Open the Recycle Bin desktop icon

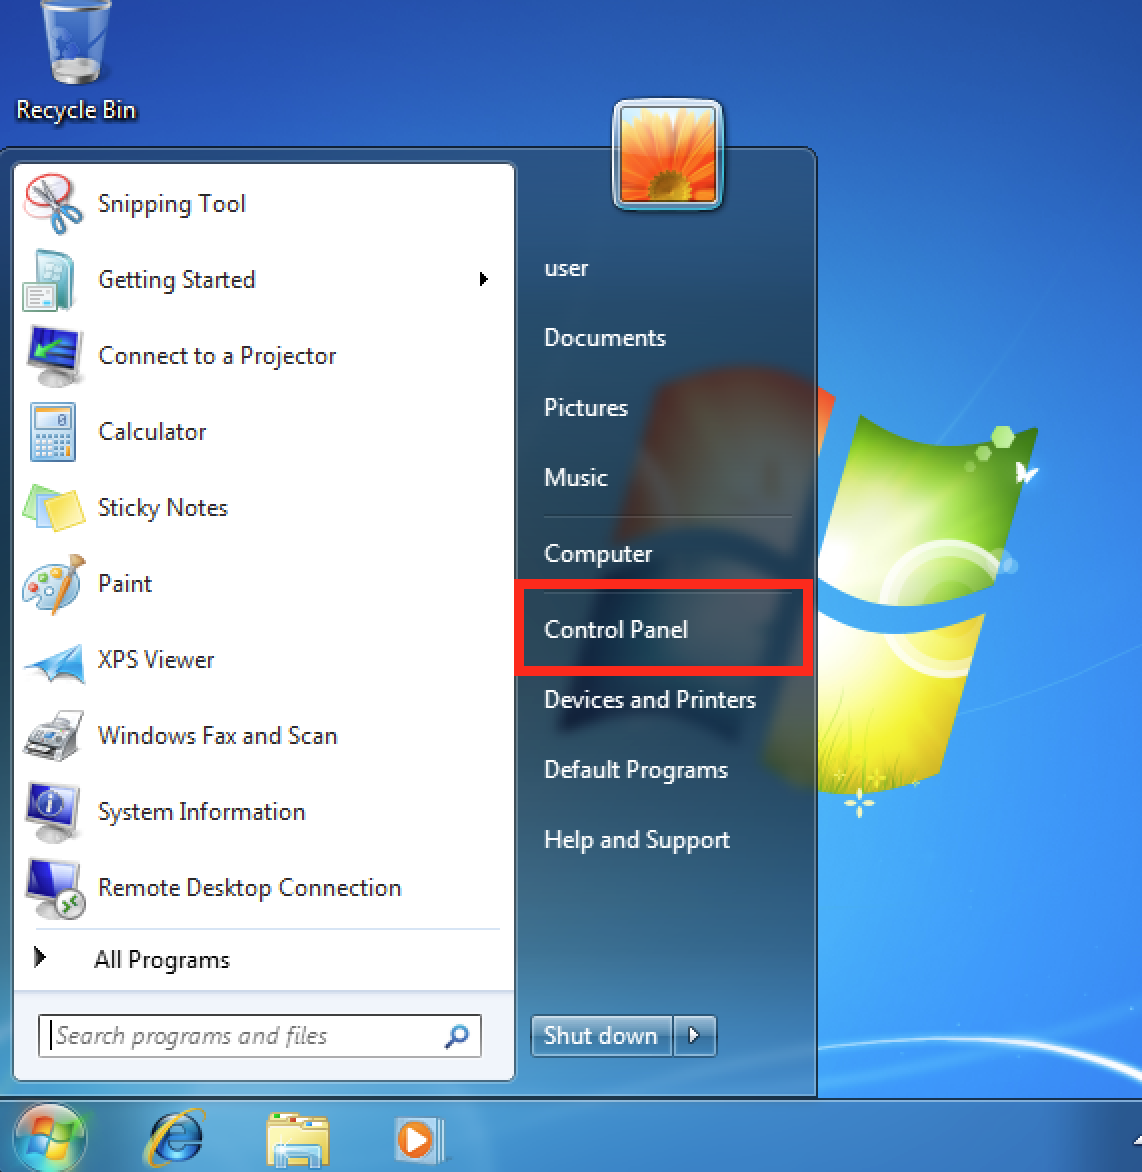[75, 42]
